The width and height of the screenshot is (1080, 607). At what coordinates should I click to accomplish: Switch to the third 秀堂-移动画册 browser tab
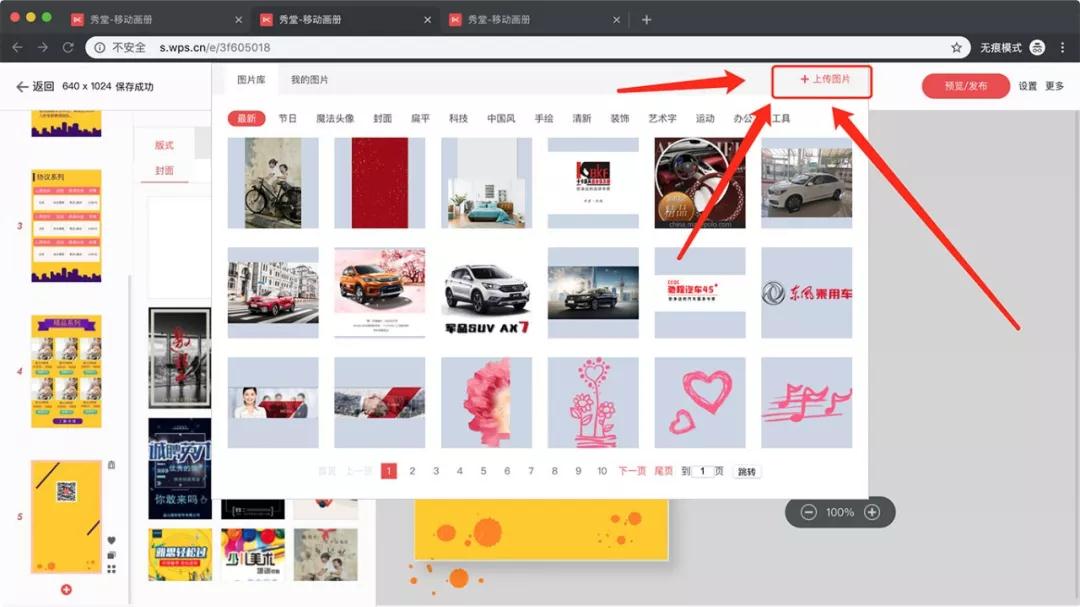pyautogui.click(x=534, y=20)
